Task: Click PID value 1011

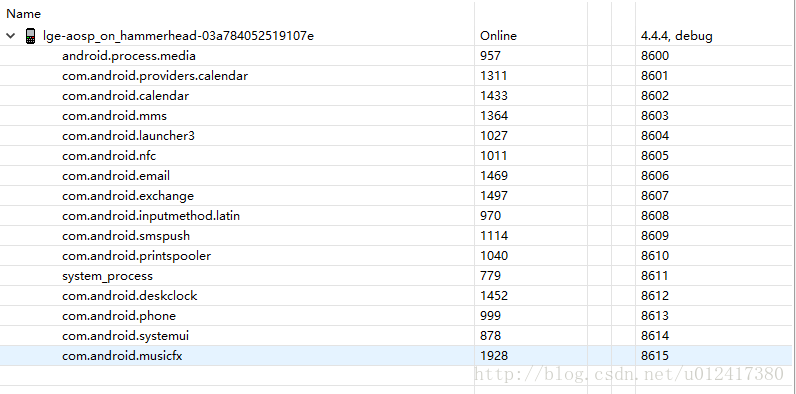Action: [x=493, y=156]
